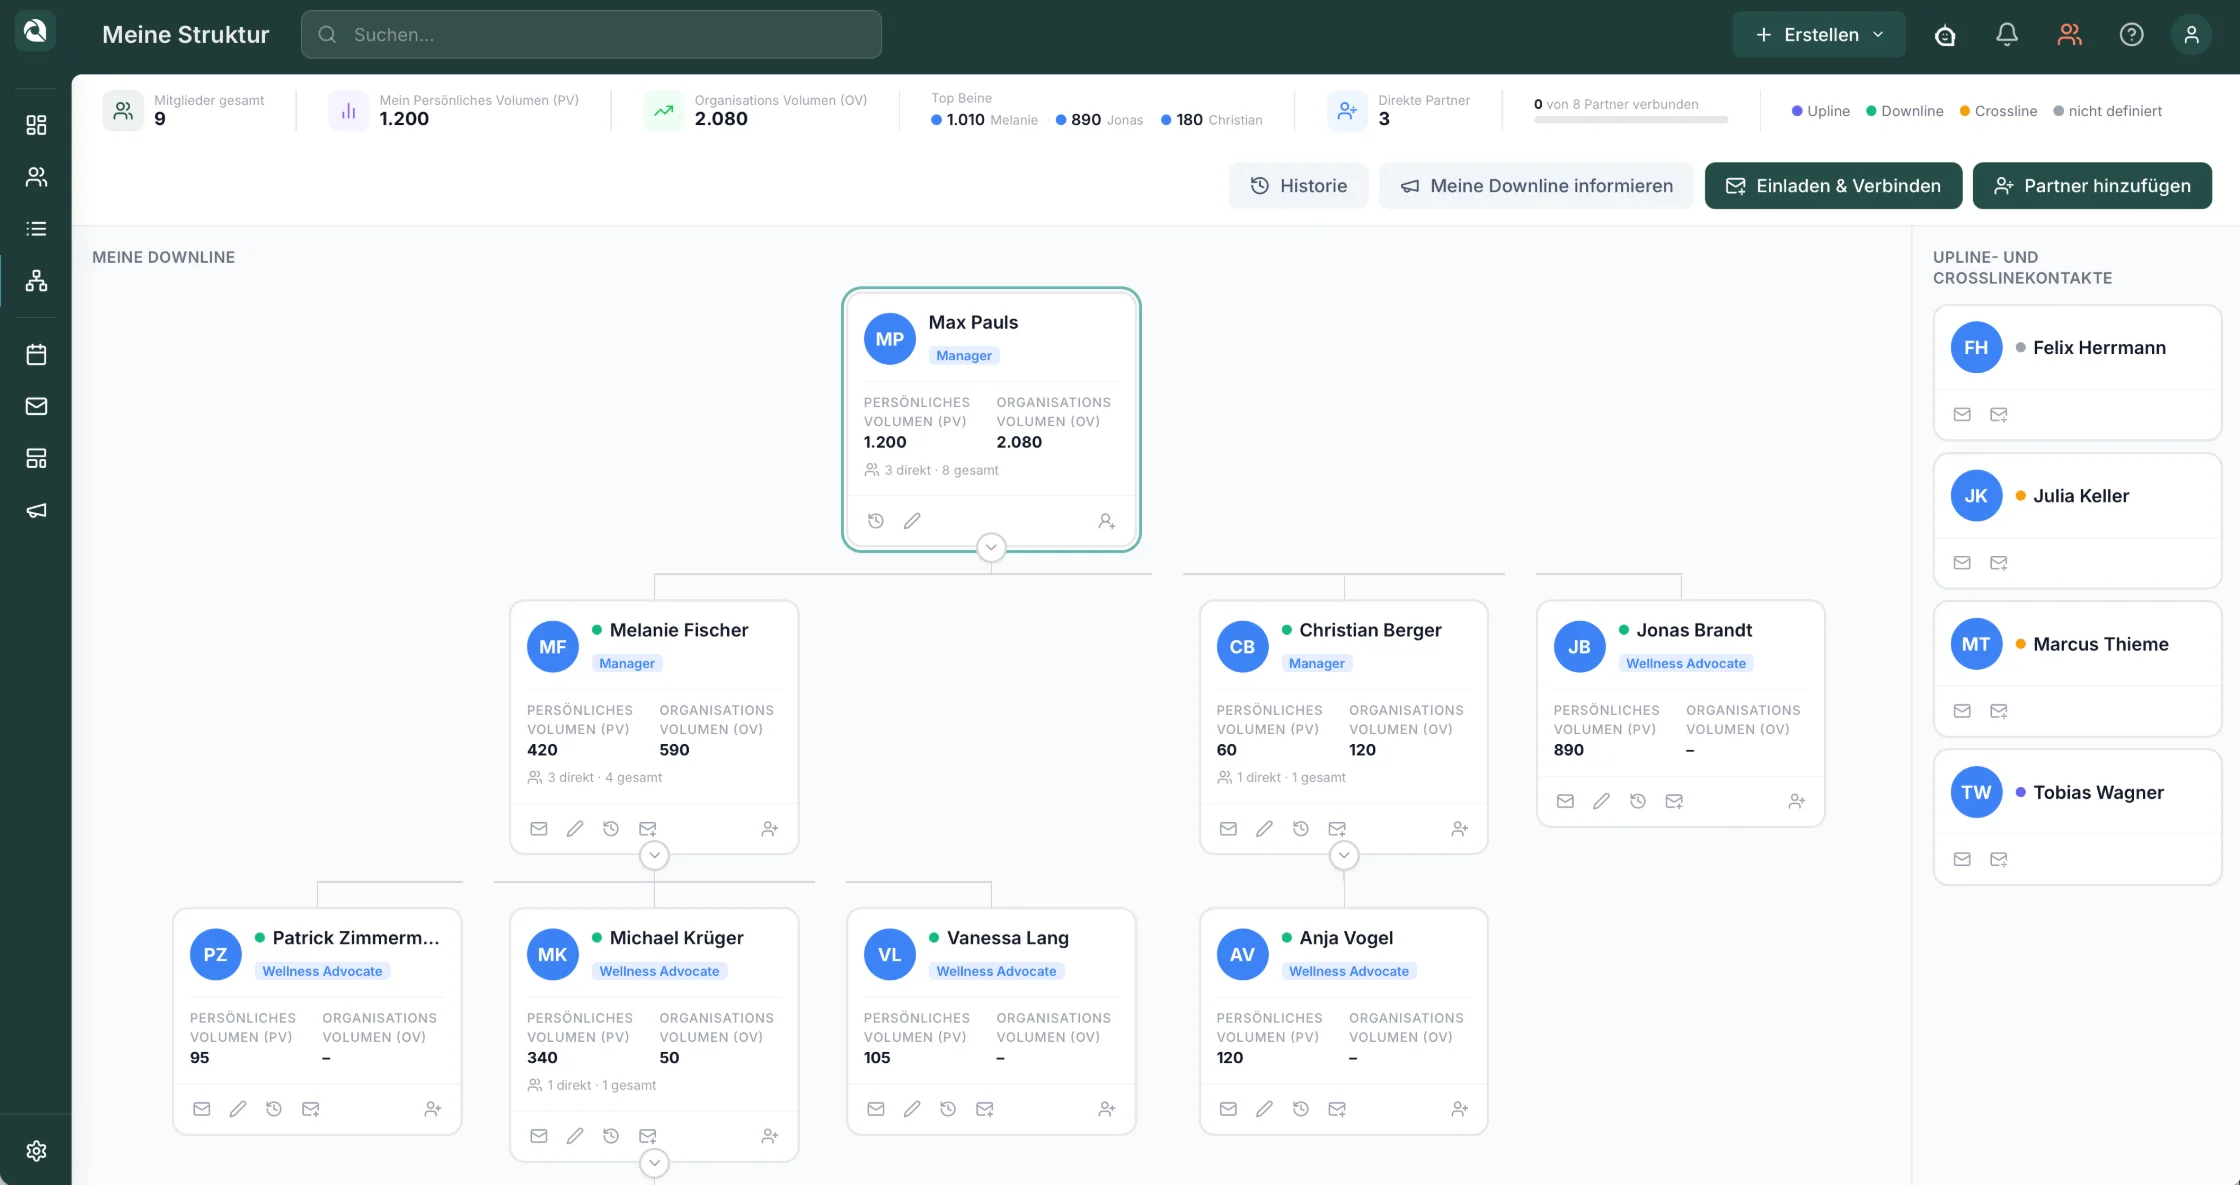Click Meine Downline informieren button

pyautogui.click(x=1536, y=185)
